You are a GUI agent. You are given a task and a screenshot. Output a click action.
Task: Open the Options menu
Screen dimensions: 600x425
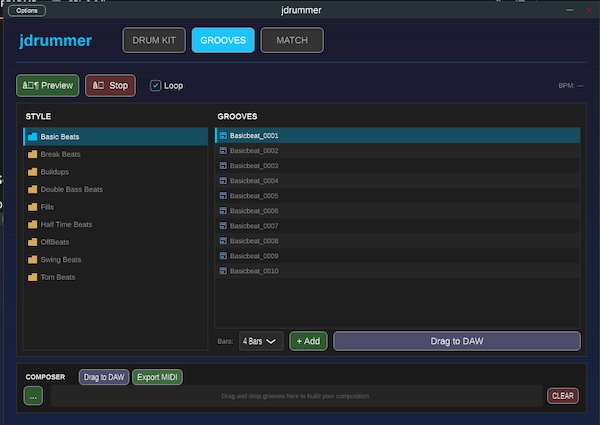[x=27, y=11]
